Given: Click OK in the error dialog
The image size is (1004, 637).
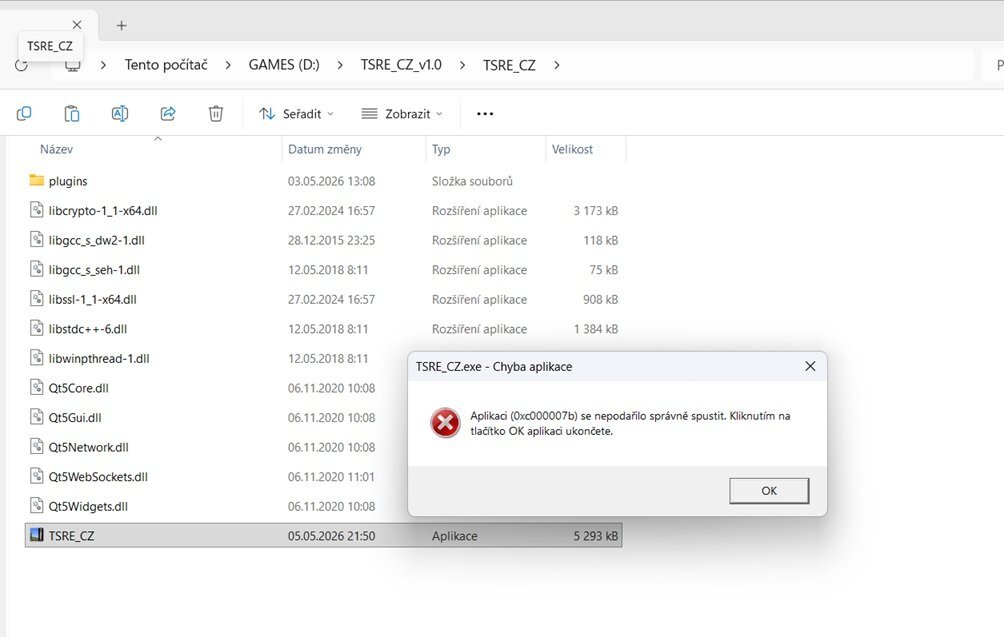Looking at the screenshot, I should 769,490.
